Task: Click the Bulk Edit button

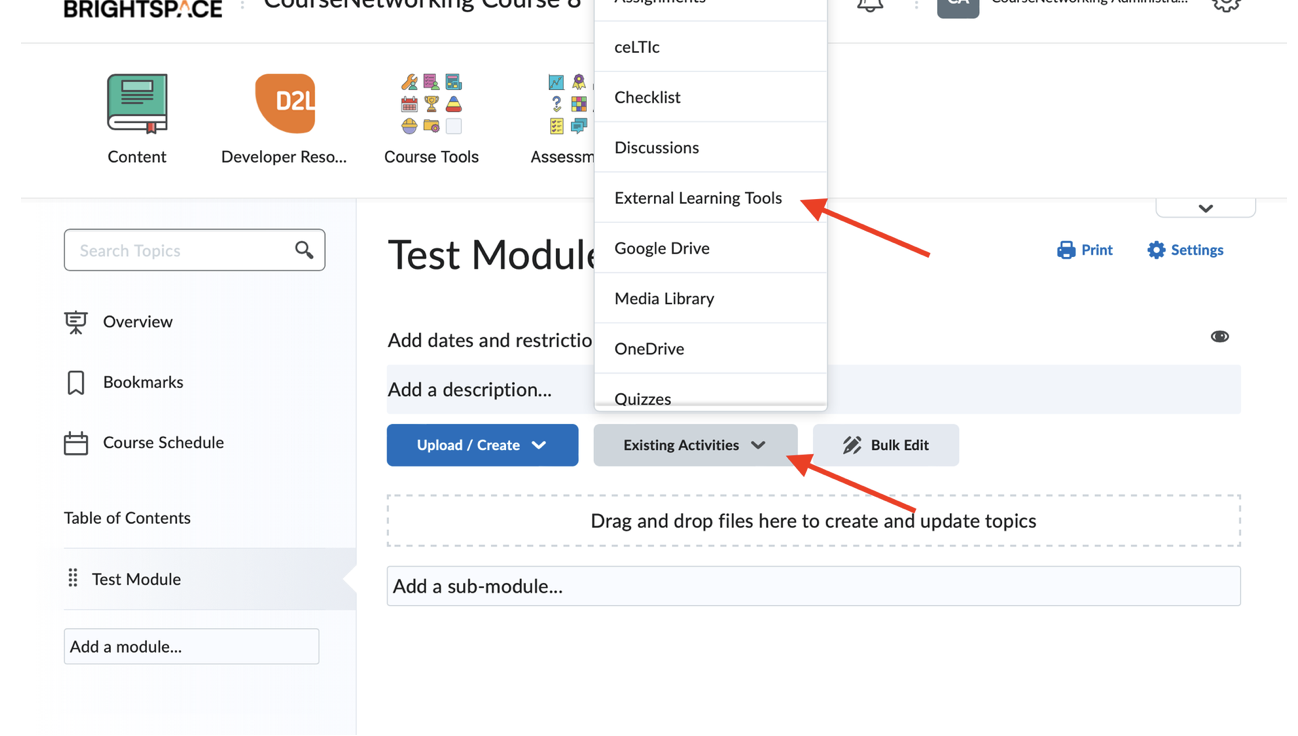Action: coord(885,445)
